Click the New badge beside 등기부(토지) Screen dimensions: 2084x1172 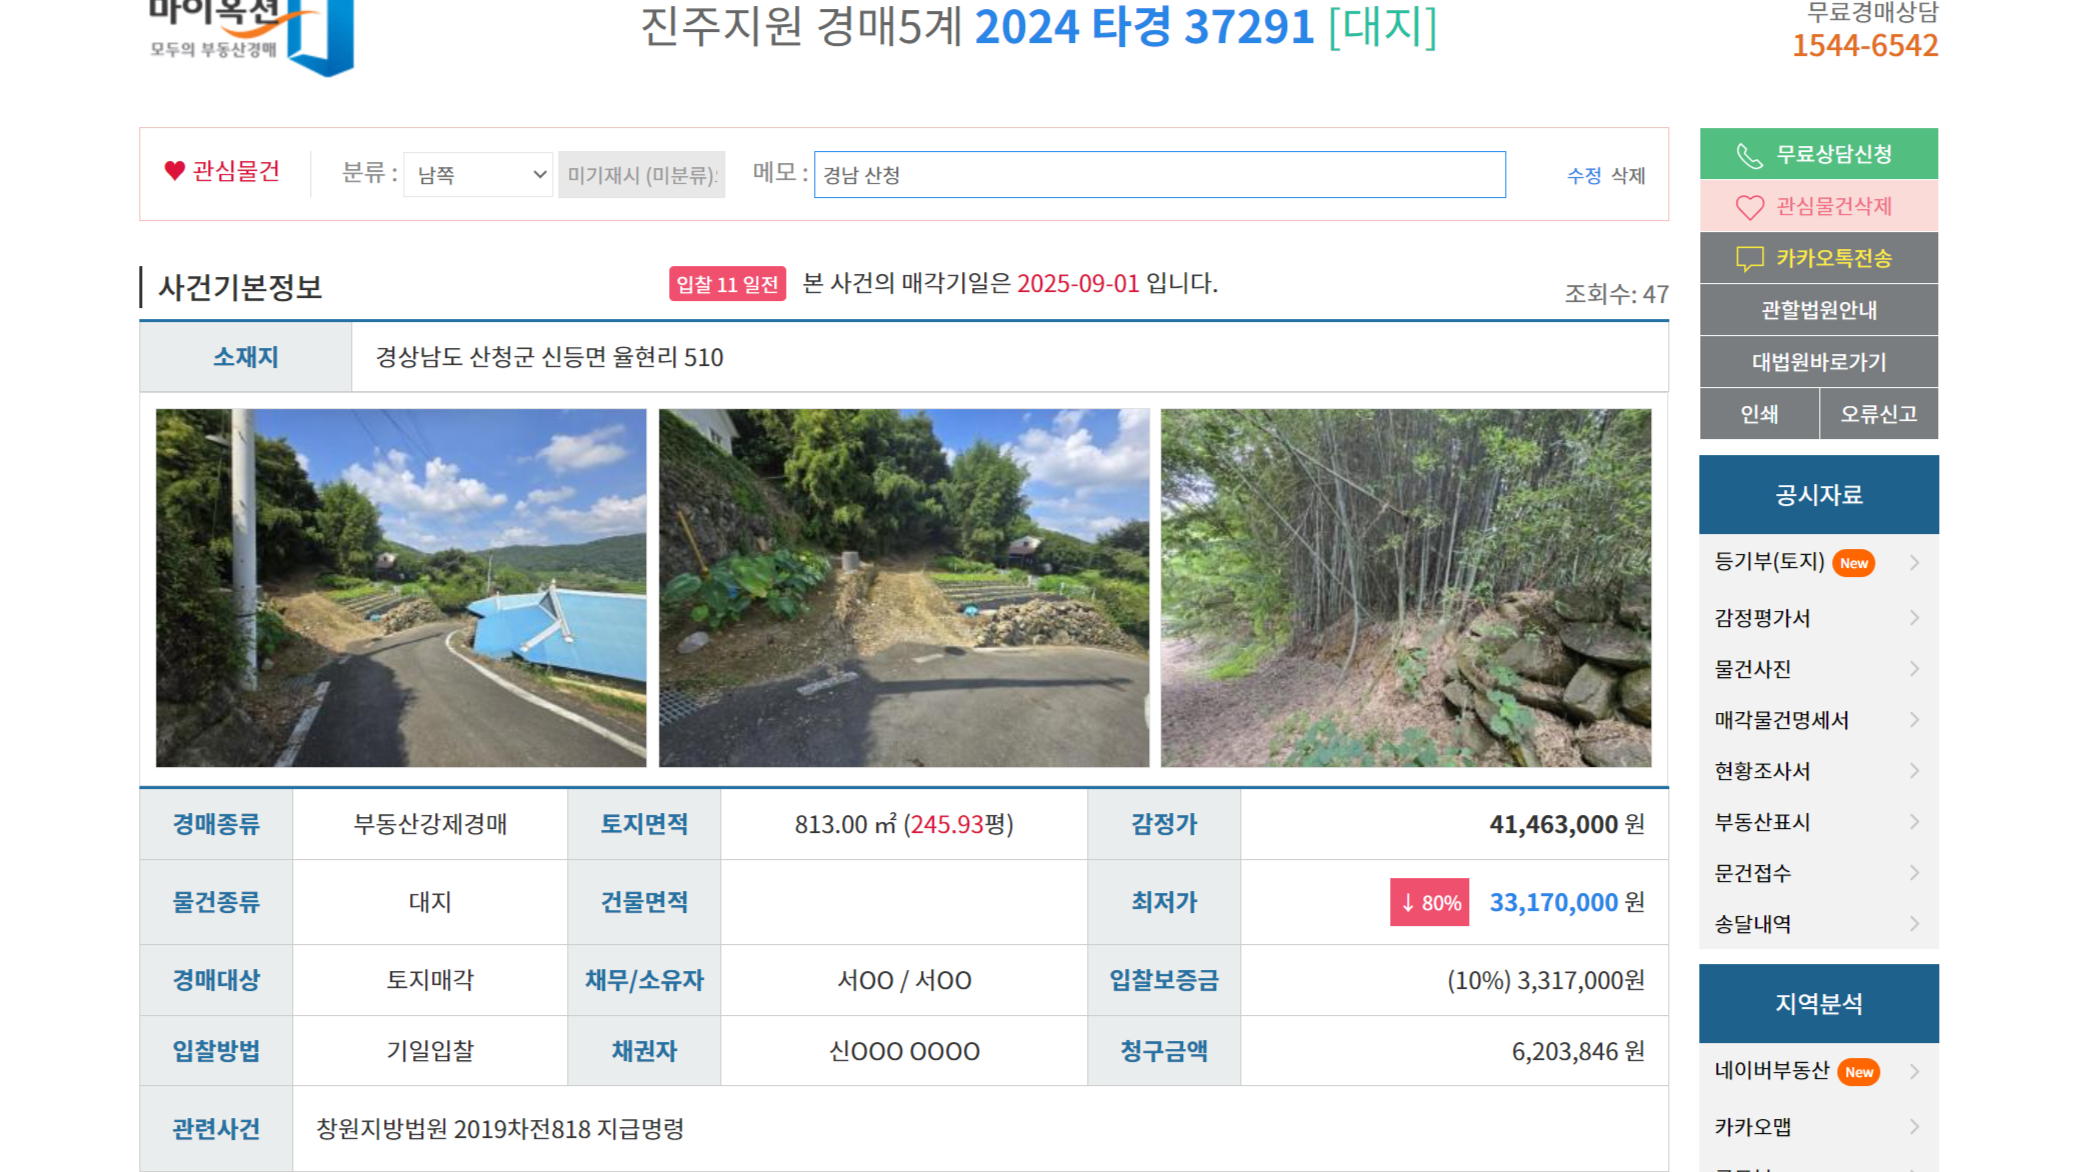1853,563
